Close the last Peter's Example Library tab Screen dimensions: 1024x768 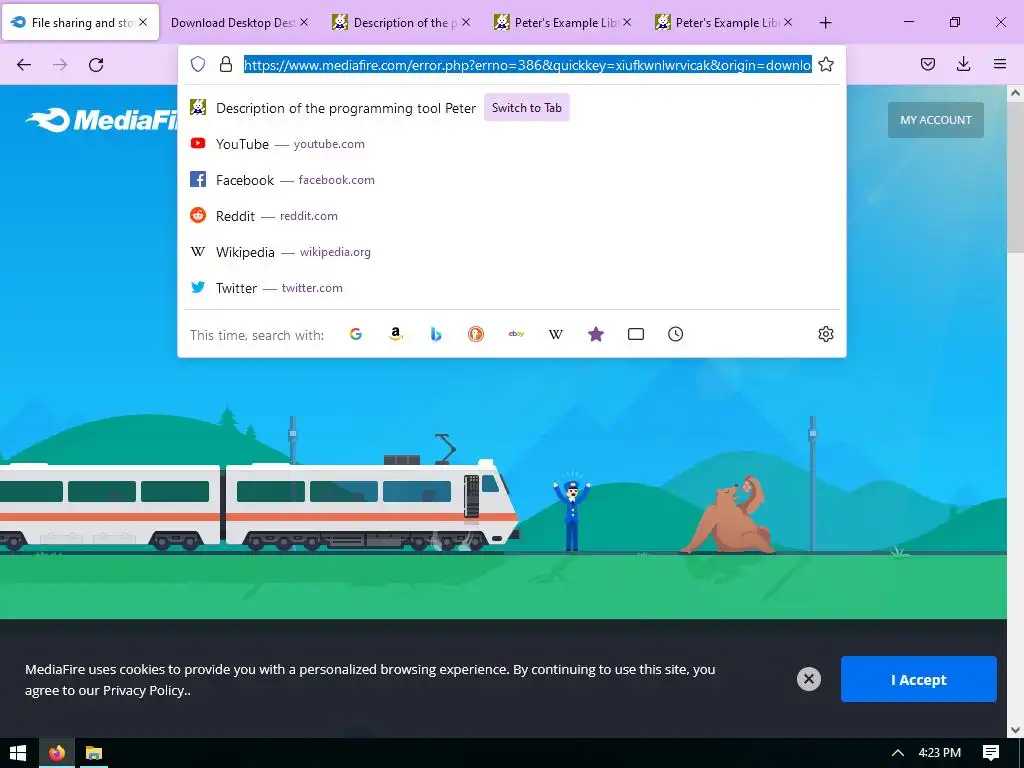[x=788, y=22]
